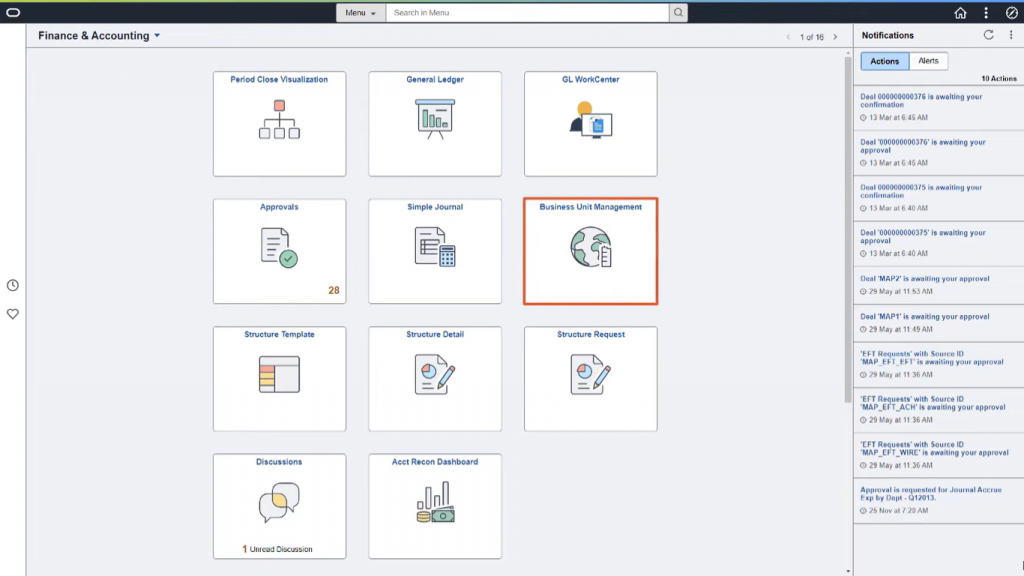Open the Menu dropdown in header
Image resolution: width=1024 pixels, height=576 pixels.
(x=360, y=12)
